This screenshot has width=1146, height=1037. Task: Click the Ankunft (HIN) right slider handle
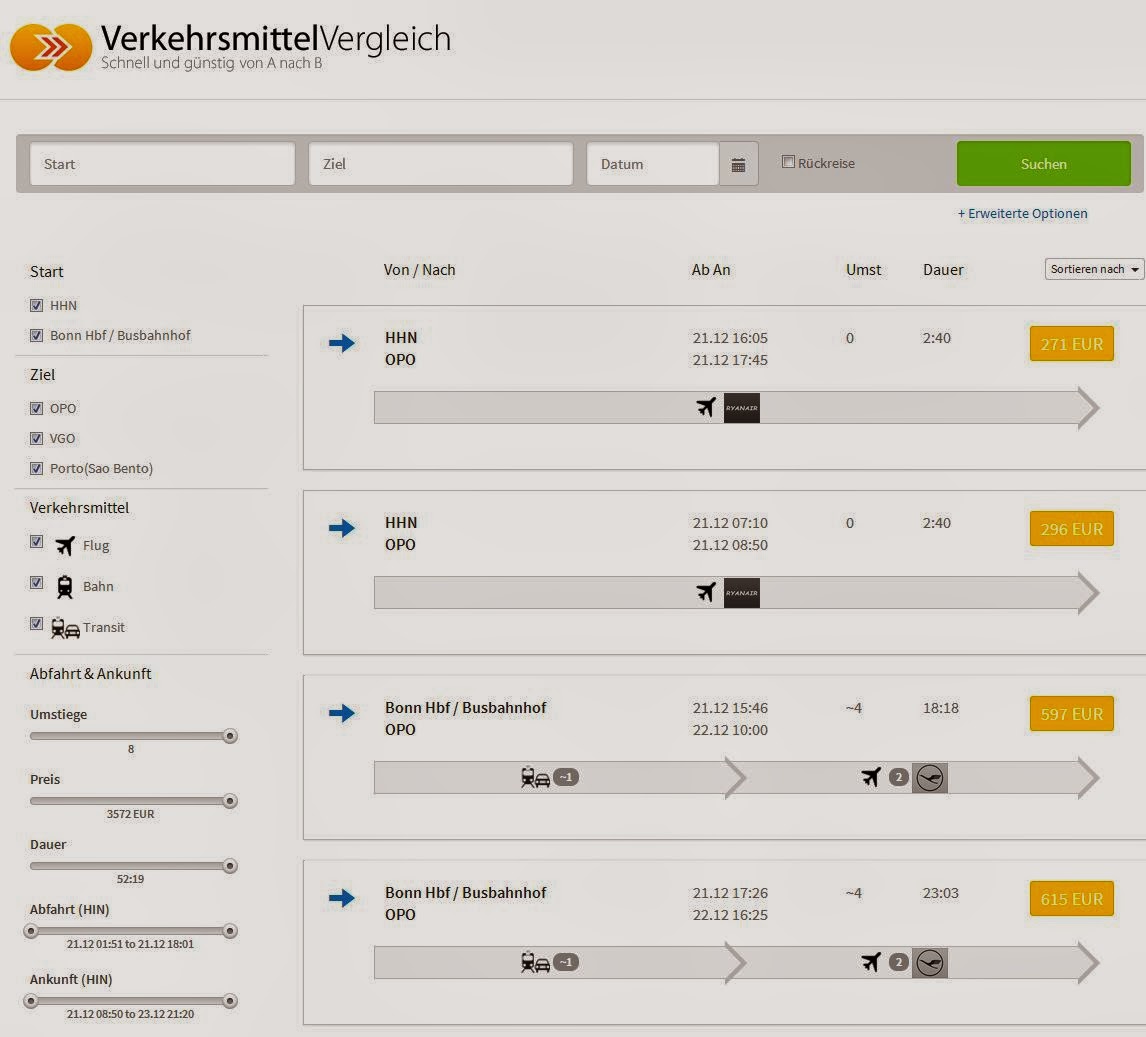tap(229, 1001)
